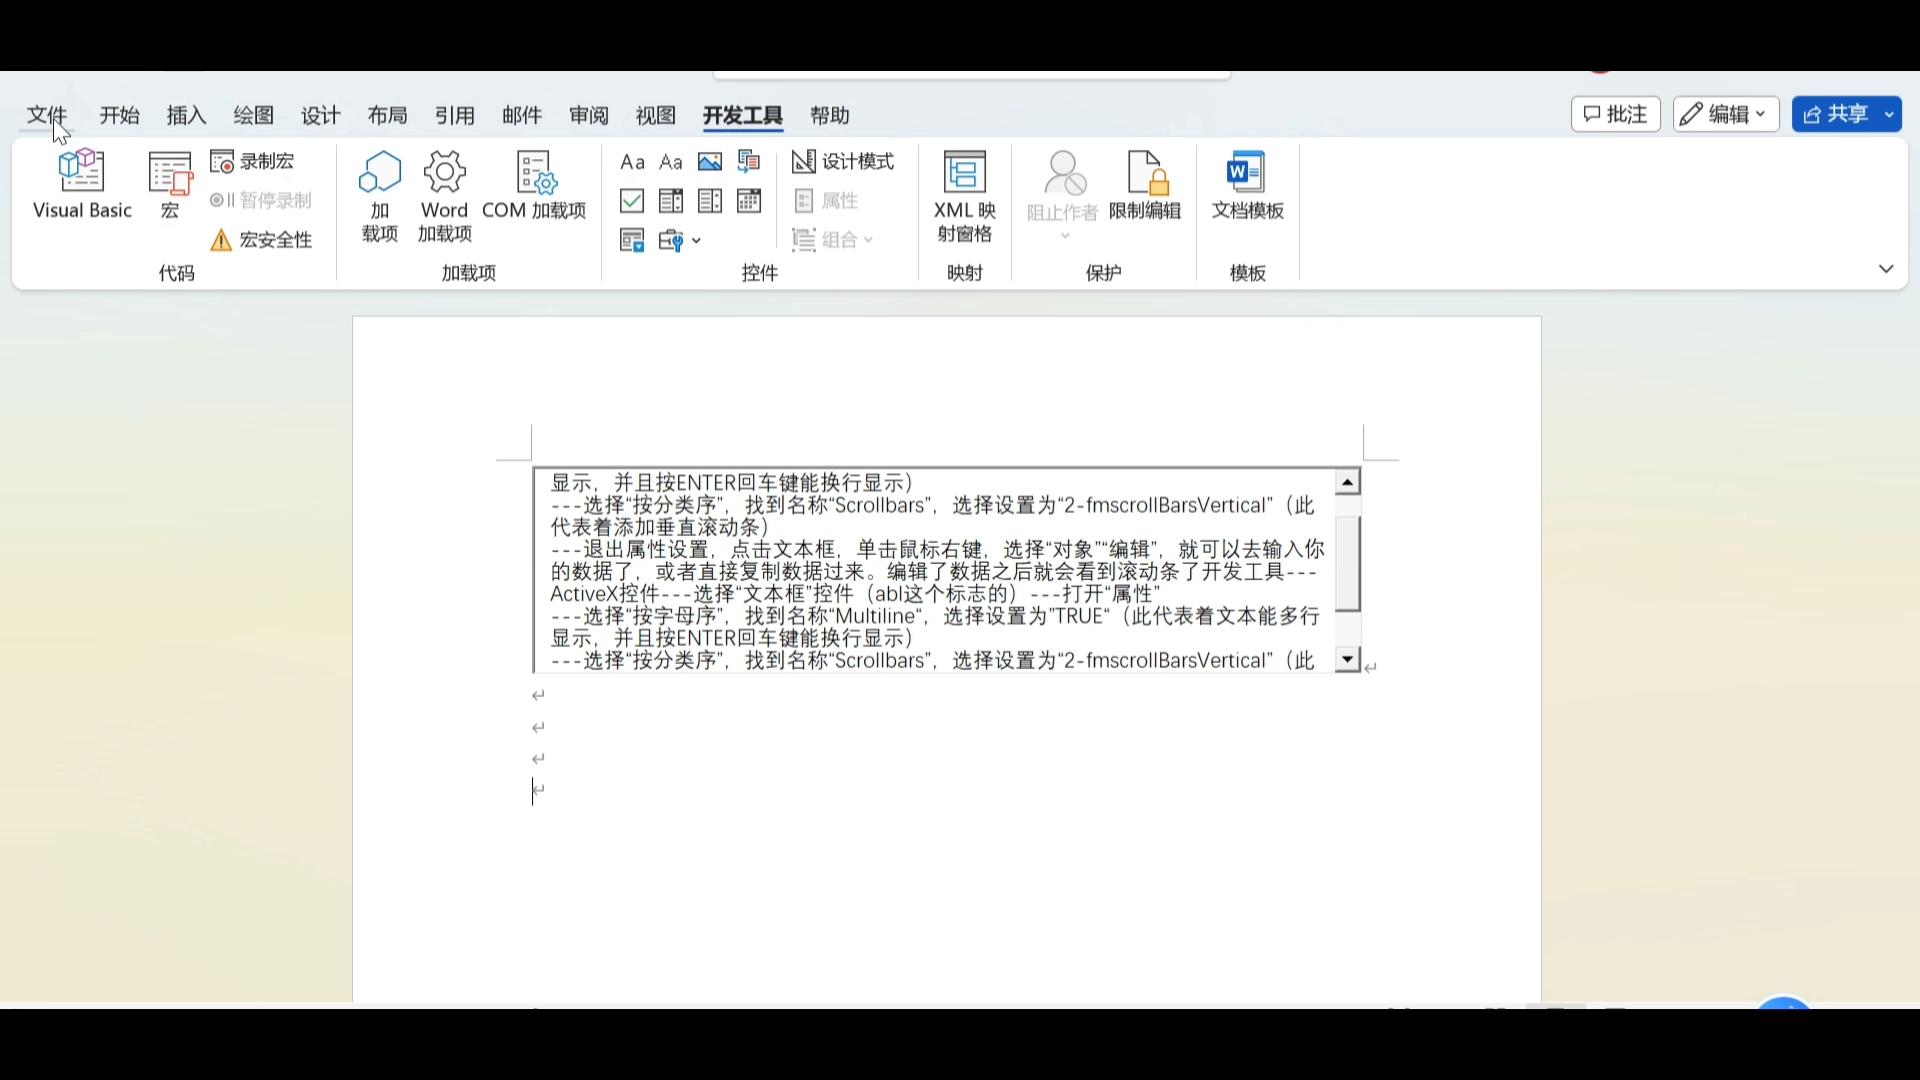The width and height of the screenshot is (1920, 1080).
Task: Insert a repeating section content control
Action: click(x=632, y=240)
